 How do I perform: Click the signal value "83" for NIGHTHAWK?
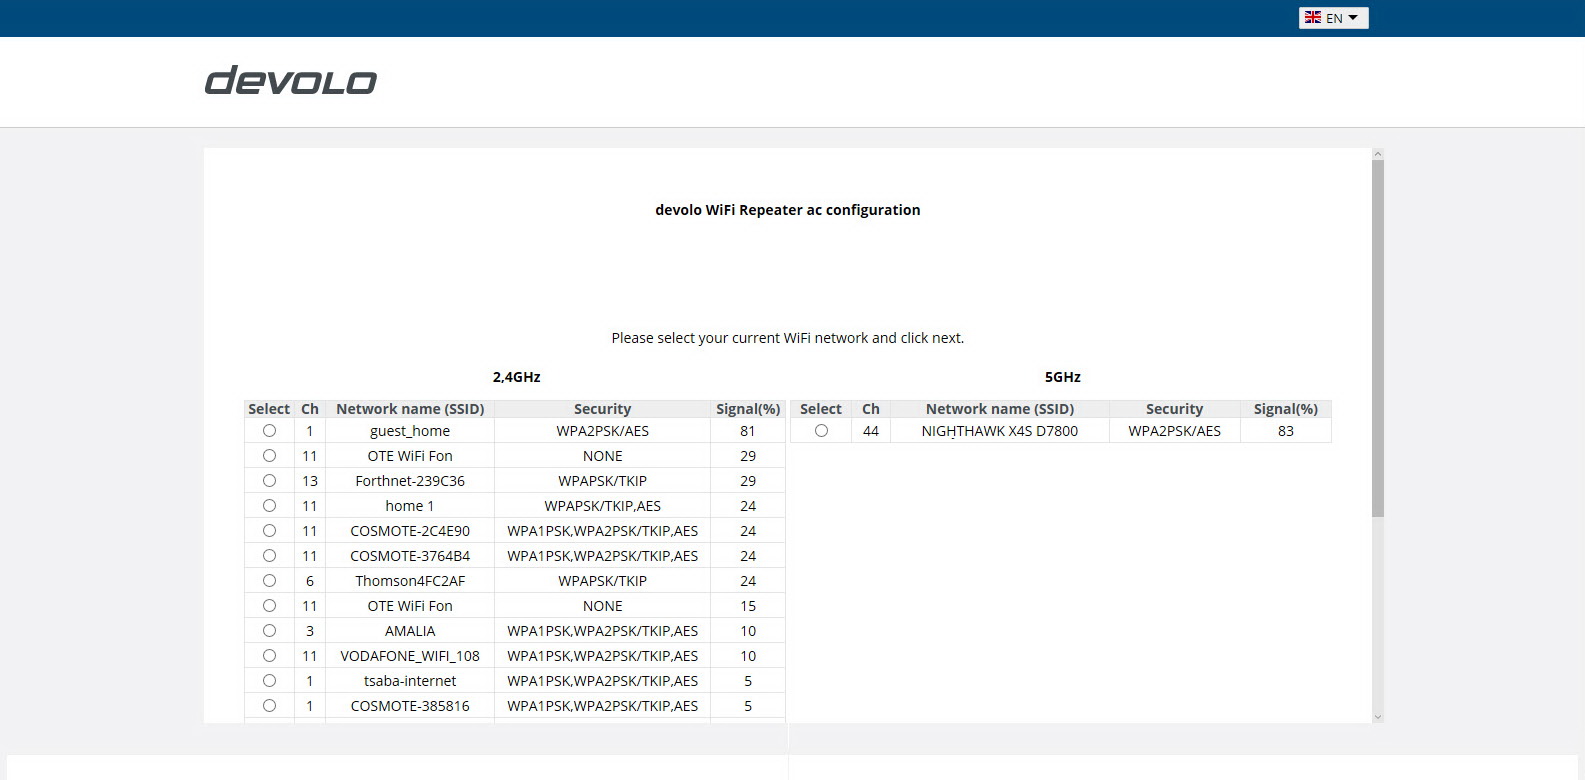[x=1286, y=431]
